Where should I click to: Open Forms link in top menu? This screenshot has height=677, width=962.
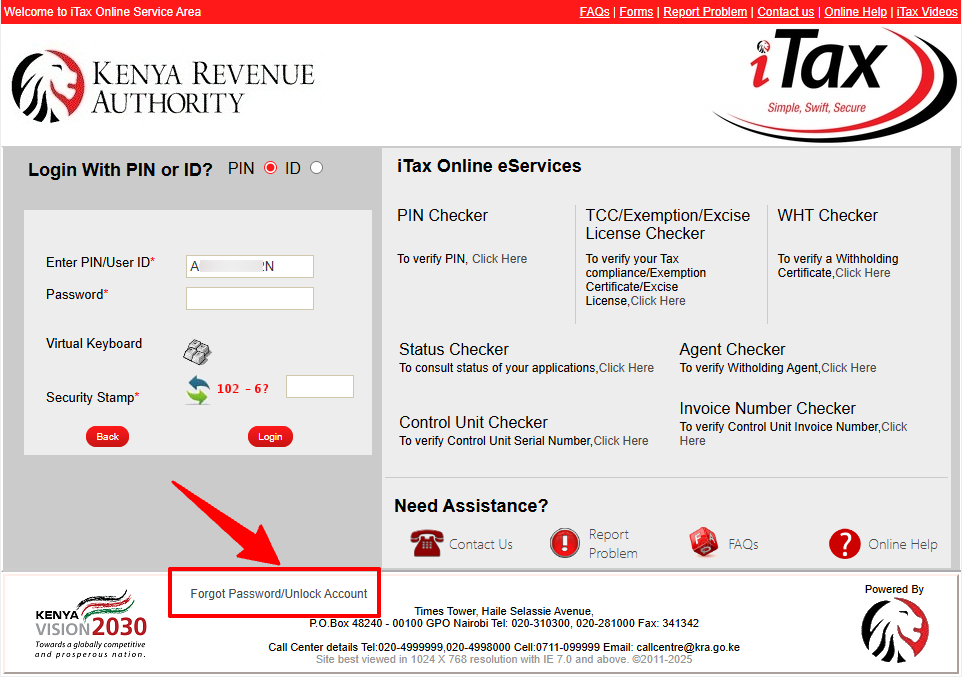point(636,12)
